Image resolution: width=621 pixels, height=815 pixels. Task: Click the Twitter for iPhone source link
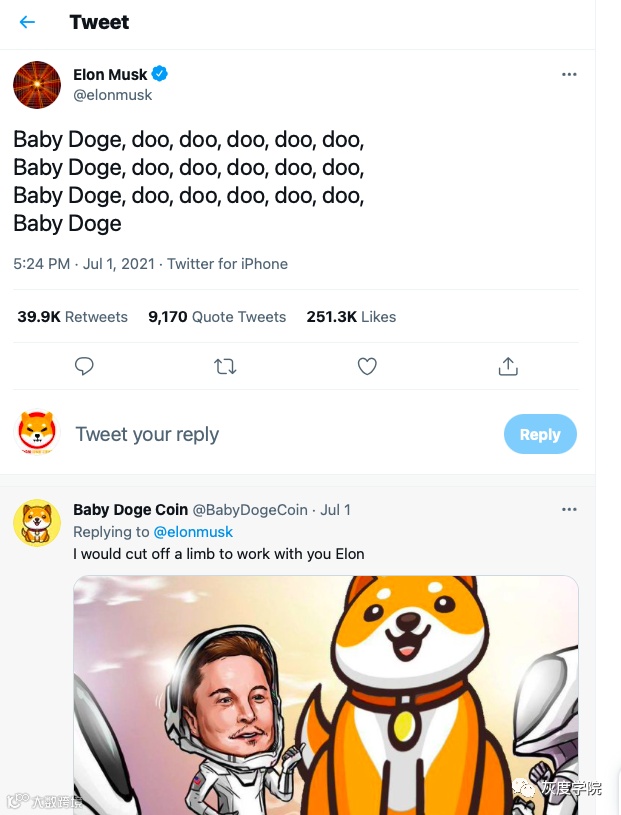pos(227,264)
